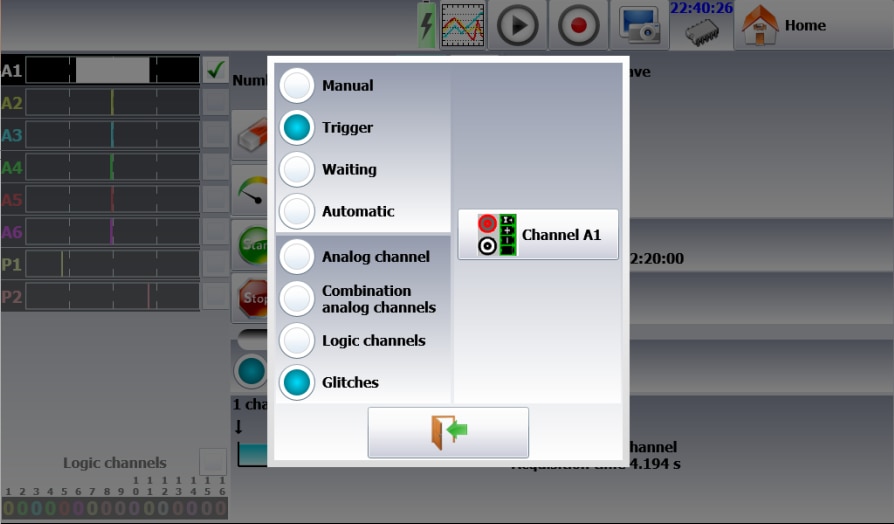Click the screen capture camera icon
Image resolution: width=894 pixels, height=524 pixels.
(639, 25)
